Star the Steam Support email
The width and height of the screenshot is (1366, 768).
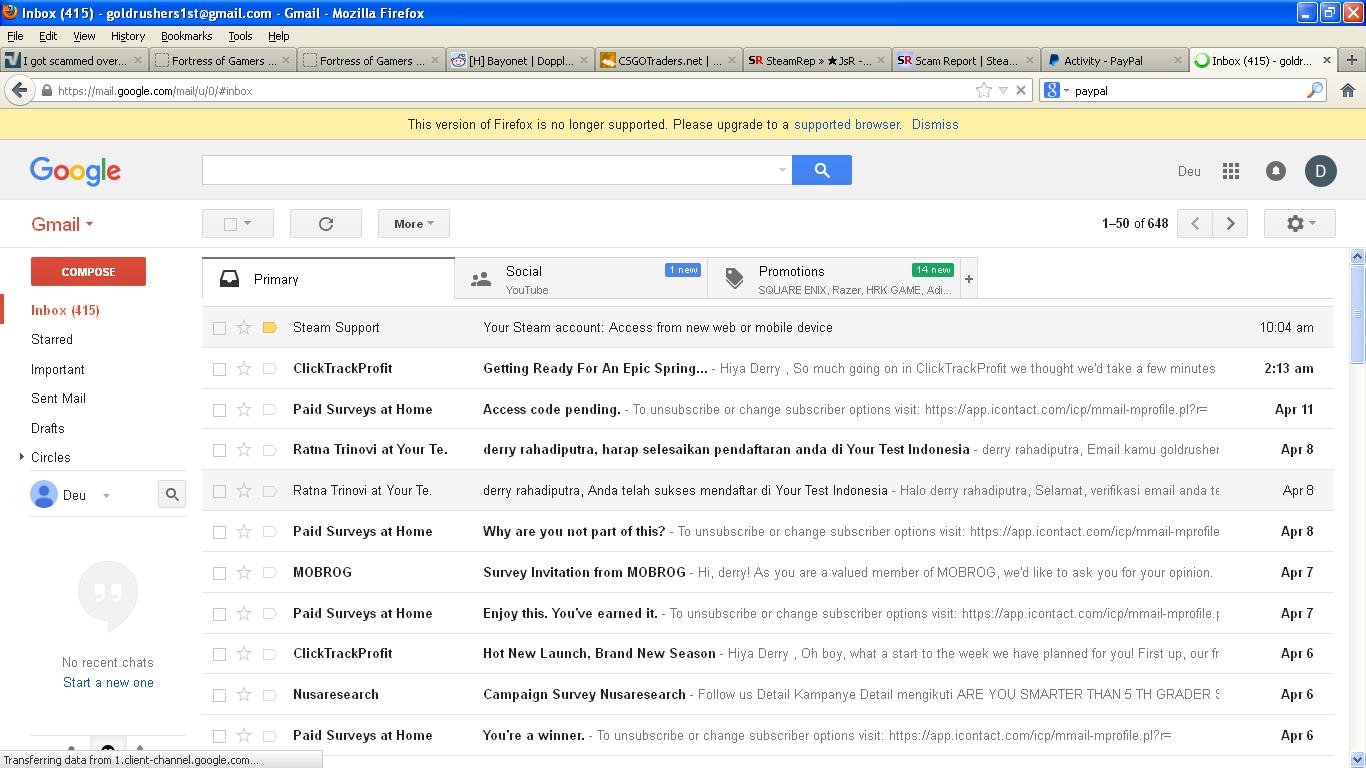[244, 328]
